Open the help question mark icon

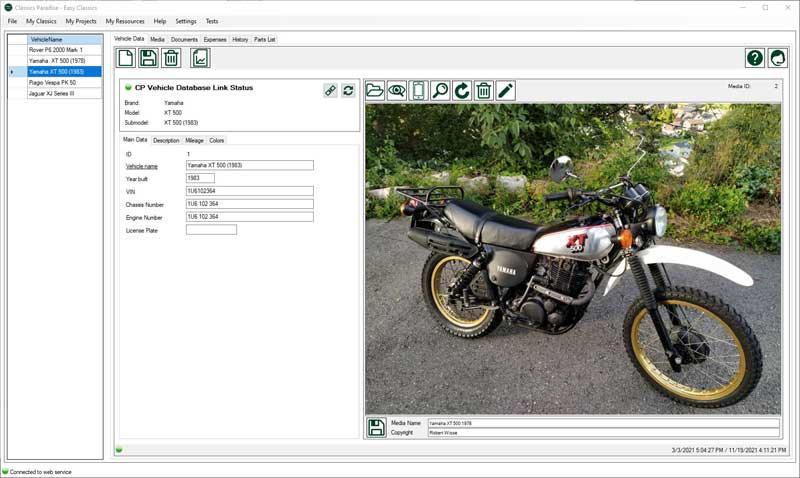coord(755,58)
